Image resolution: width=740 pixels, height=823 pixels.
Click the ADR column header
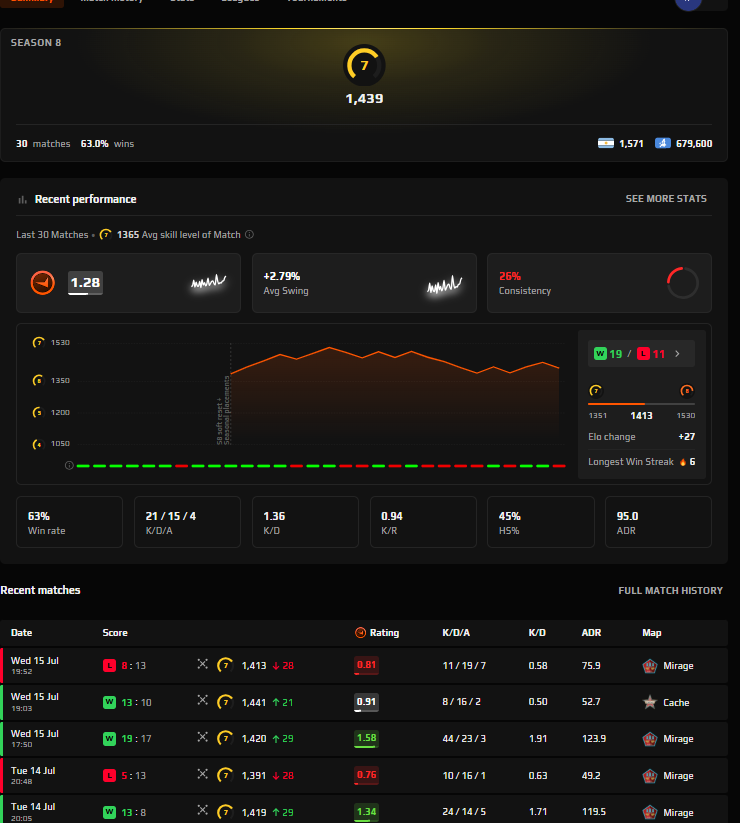pyautogui.click(x=591, y=633)
